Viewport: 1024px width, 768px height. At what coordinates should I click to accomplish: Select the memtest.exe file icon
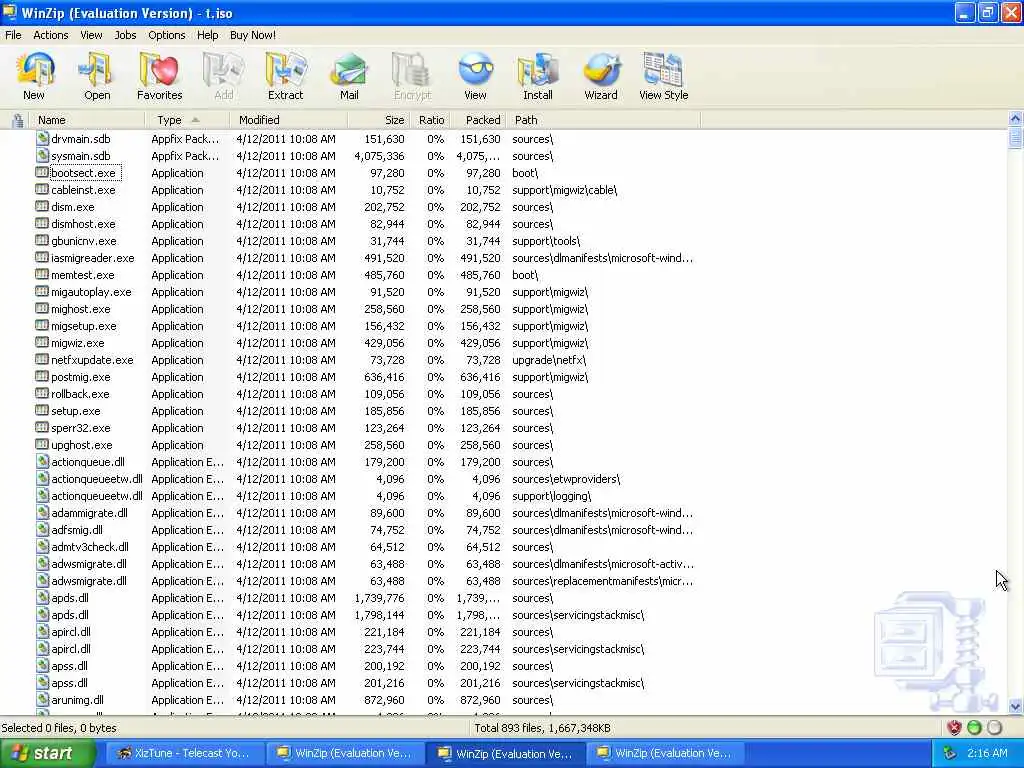42,274
